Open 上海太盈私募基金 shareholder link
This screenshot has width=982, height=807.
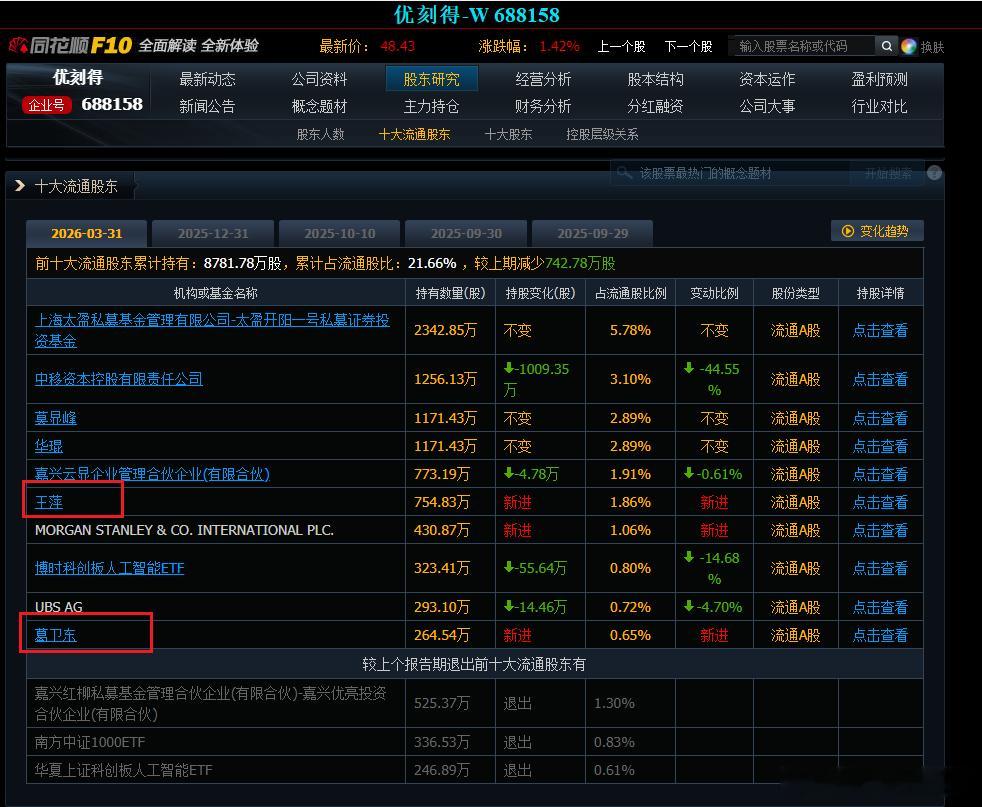[x=212, y=331]
